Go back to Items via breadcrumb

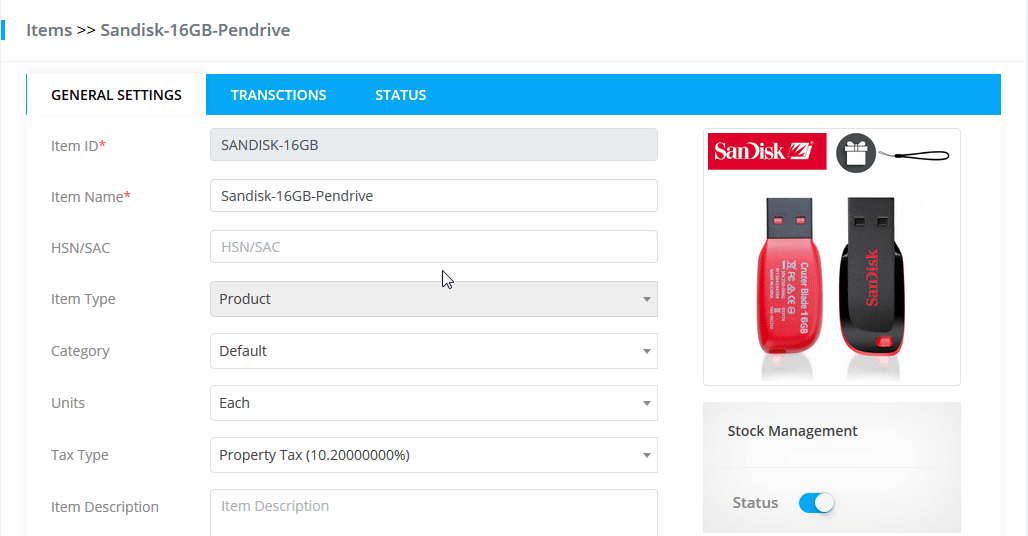point(49,30)
